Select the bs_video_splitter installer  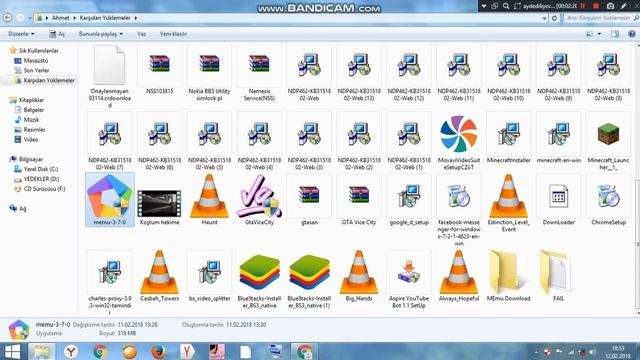point(209,276)
